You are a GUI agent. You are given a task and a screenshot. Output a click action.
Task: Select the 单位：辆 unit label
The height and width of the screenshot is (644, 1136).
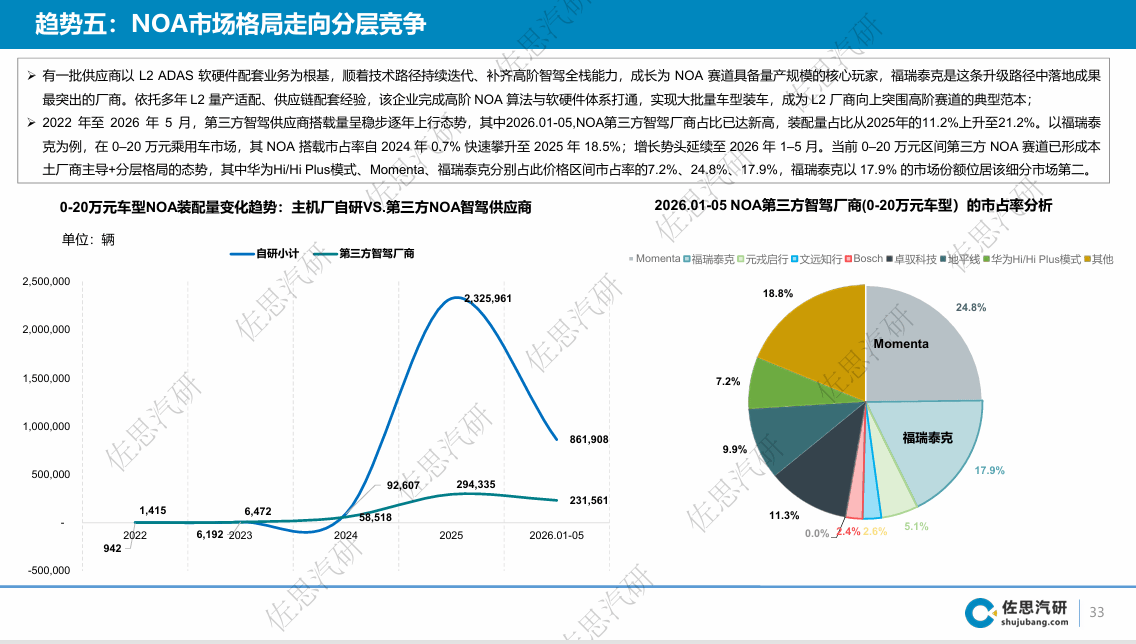(88, 240)
